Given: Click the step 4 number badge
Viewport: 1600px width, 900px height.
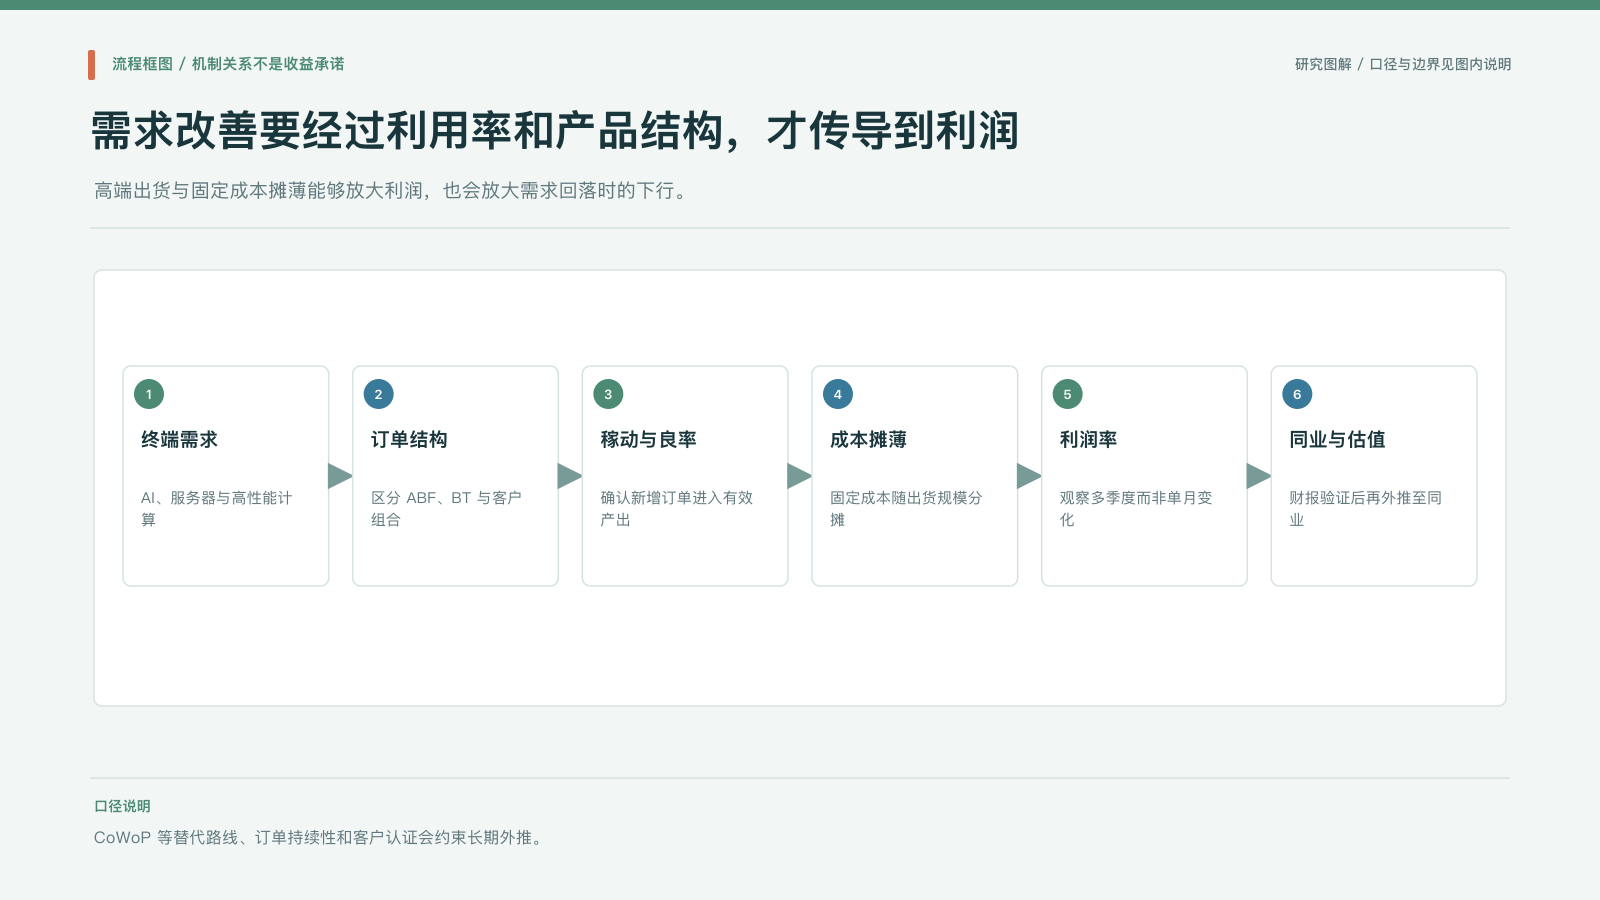Looking at the screenshot, I should pos(838,394).
